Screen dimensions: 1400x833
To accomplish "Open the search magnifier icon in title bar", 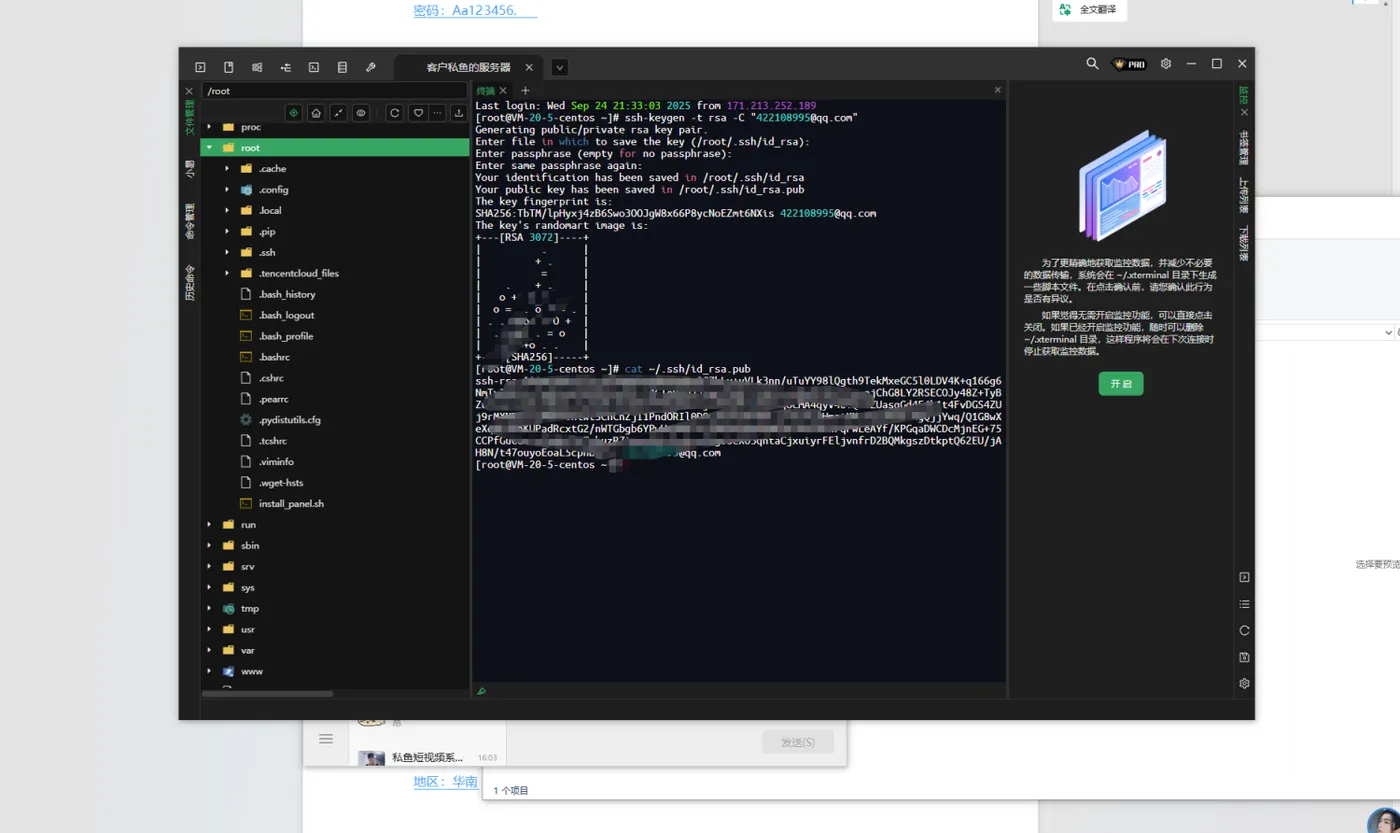I will [x=1092, y=64].
